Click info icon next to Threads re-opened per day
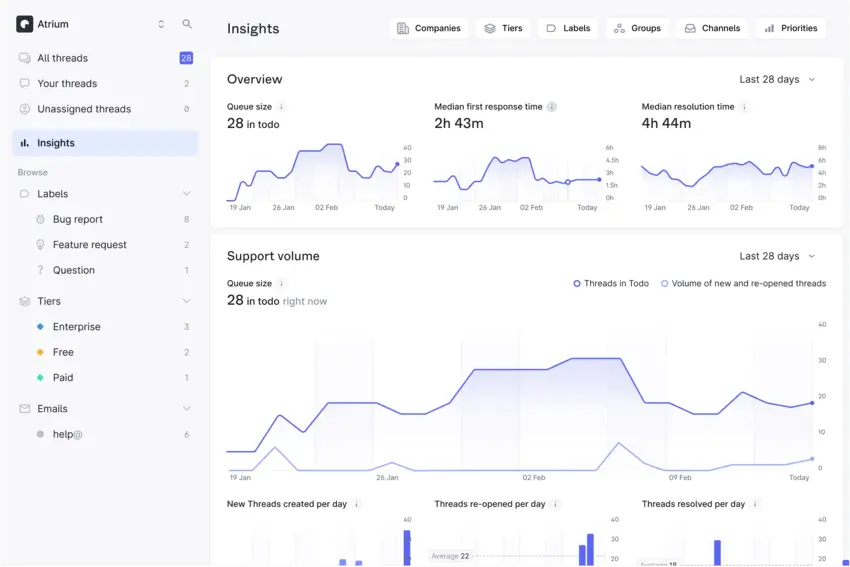The height and width of the screenshot is (567, 850). 555,504
